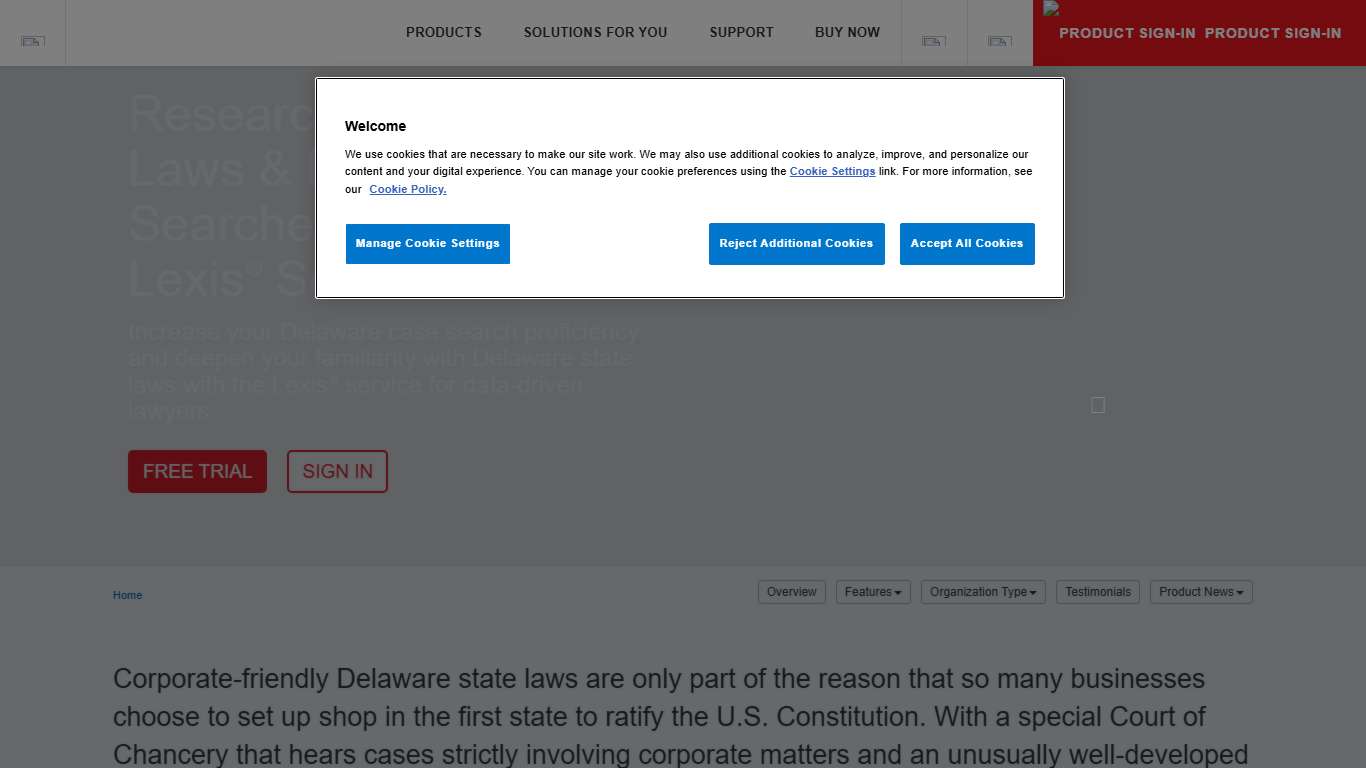This screenshot has width=1366, height=768.
Task: Accept All Cookies in the dialog
Action: coord(967,243)
